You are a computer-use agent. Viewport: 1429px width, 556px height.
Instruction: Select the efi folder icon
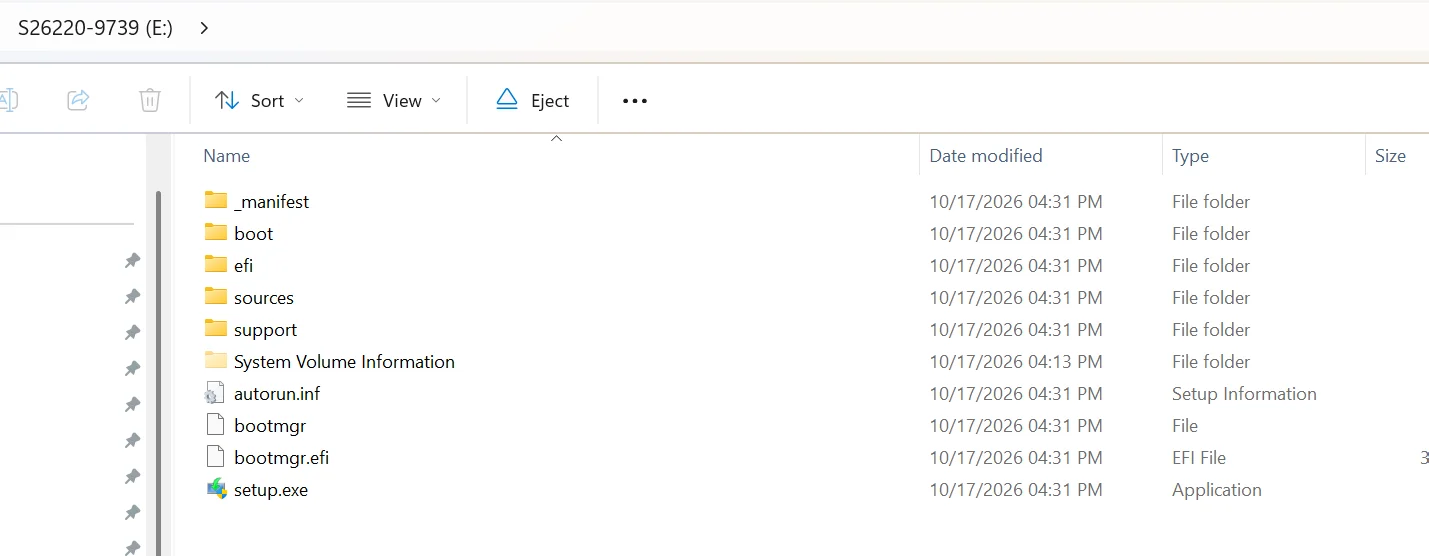(x=216, y=265)
